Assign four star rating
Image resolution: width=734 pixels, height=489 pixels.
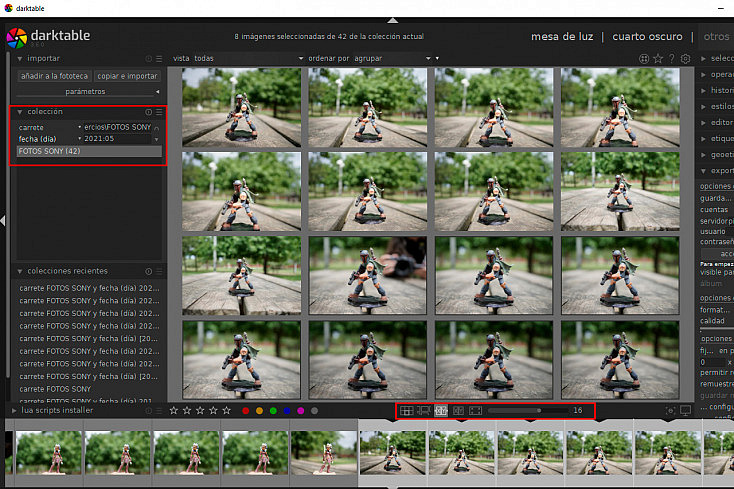click(x=213, y=410)
